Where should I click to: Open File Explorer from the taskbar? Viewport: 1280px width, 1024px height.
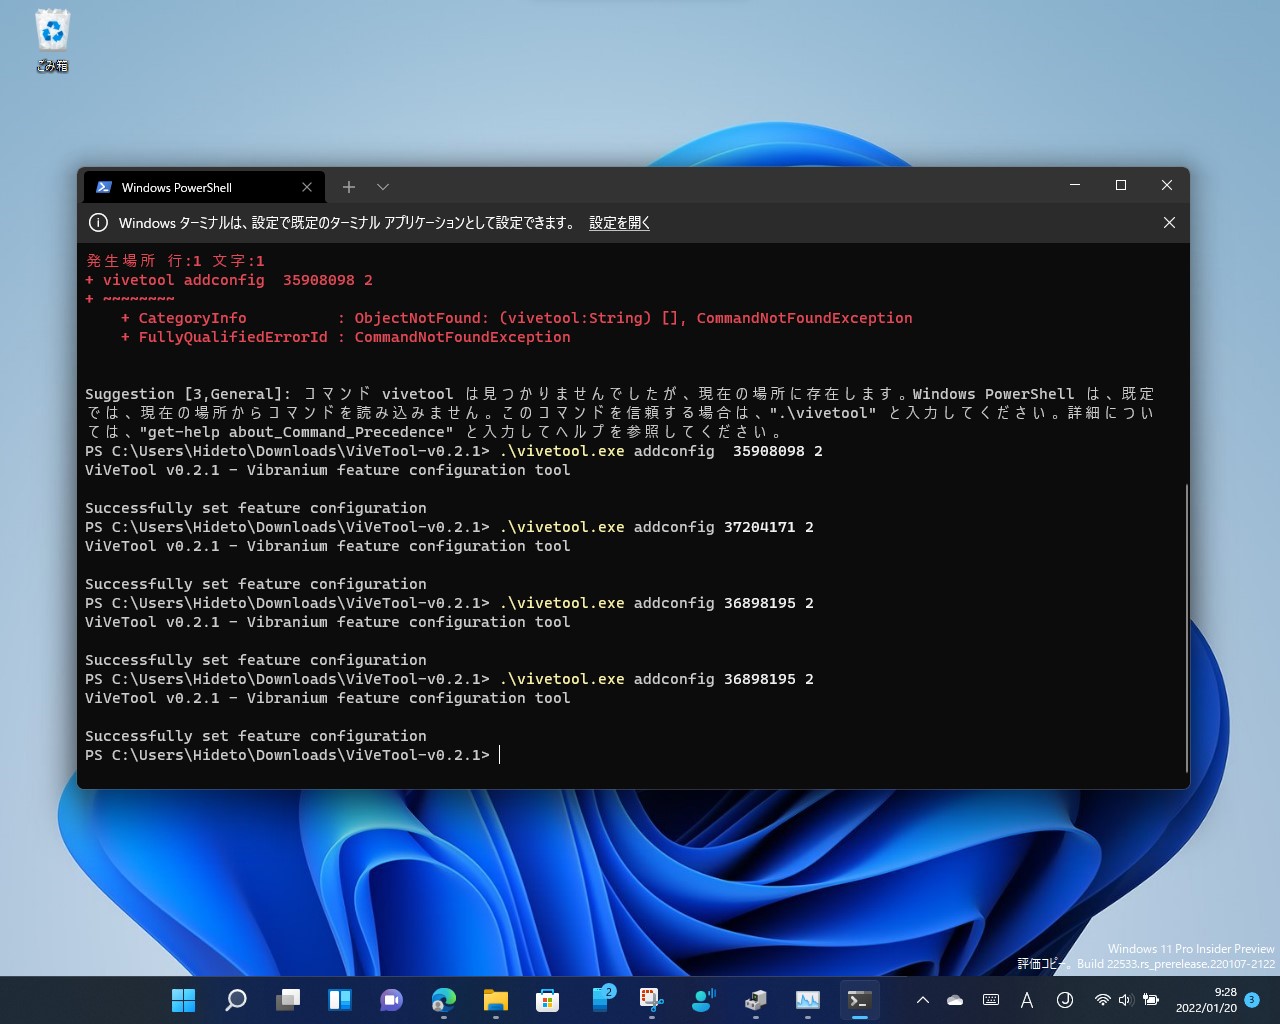[495, 1000]
